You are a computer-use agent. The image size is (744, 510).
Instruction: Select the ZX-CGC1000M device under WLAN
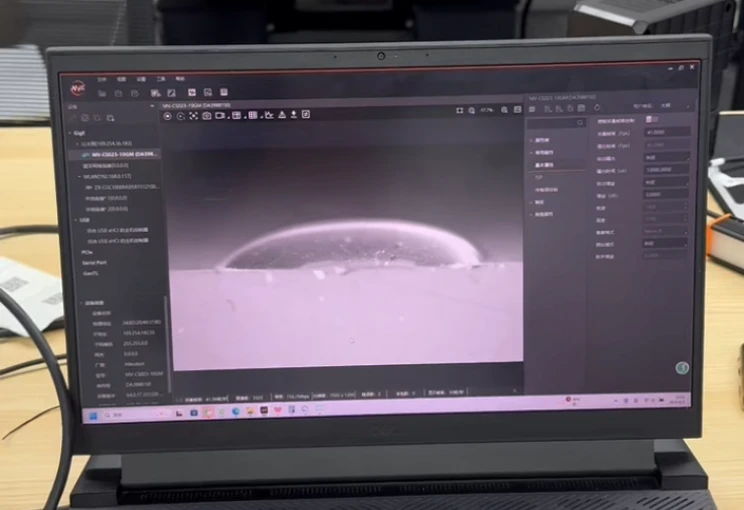(x=122, y=187)
